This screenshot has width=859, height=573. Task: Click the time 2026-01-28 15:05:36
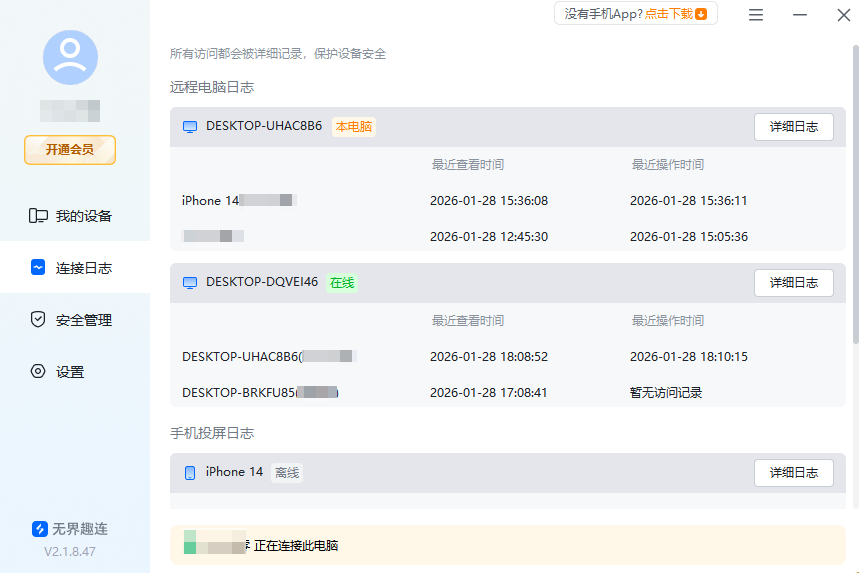[689, 237]
